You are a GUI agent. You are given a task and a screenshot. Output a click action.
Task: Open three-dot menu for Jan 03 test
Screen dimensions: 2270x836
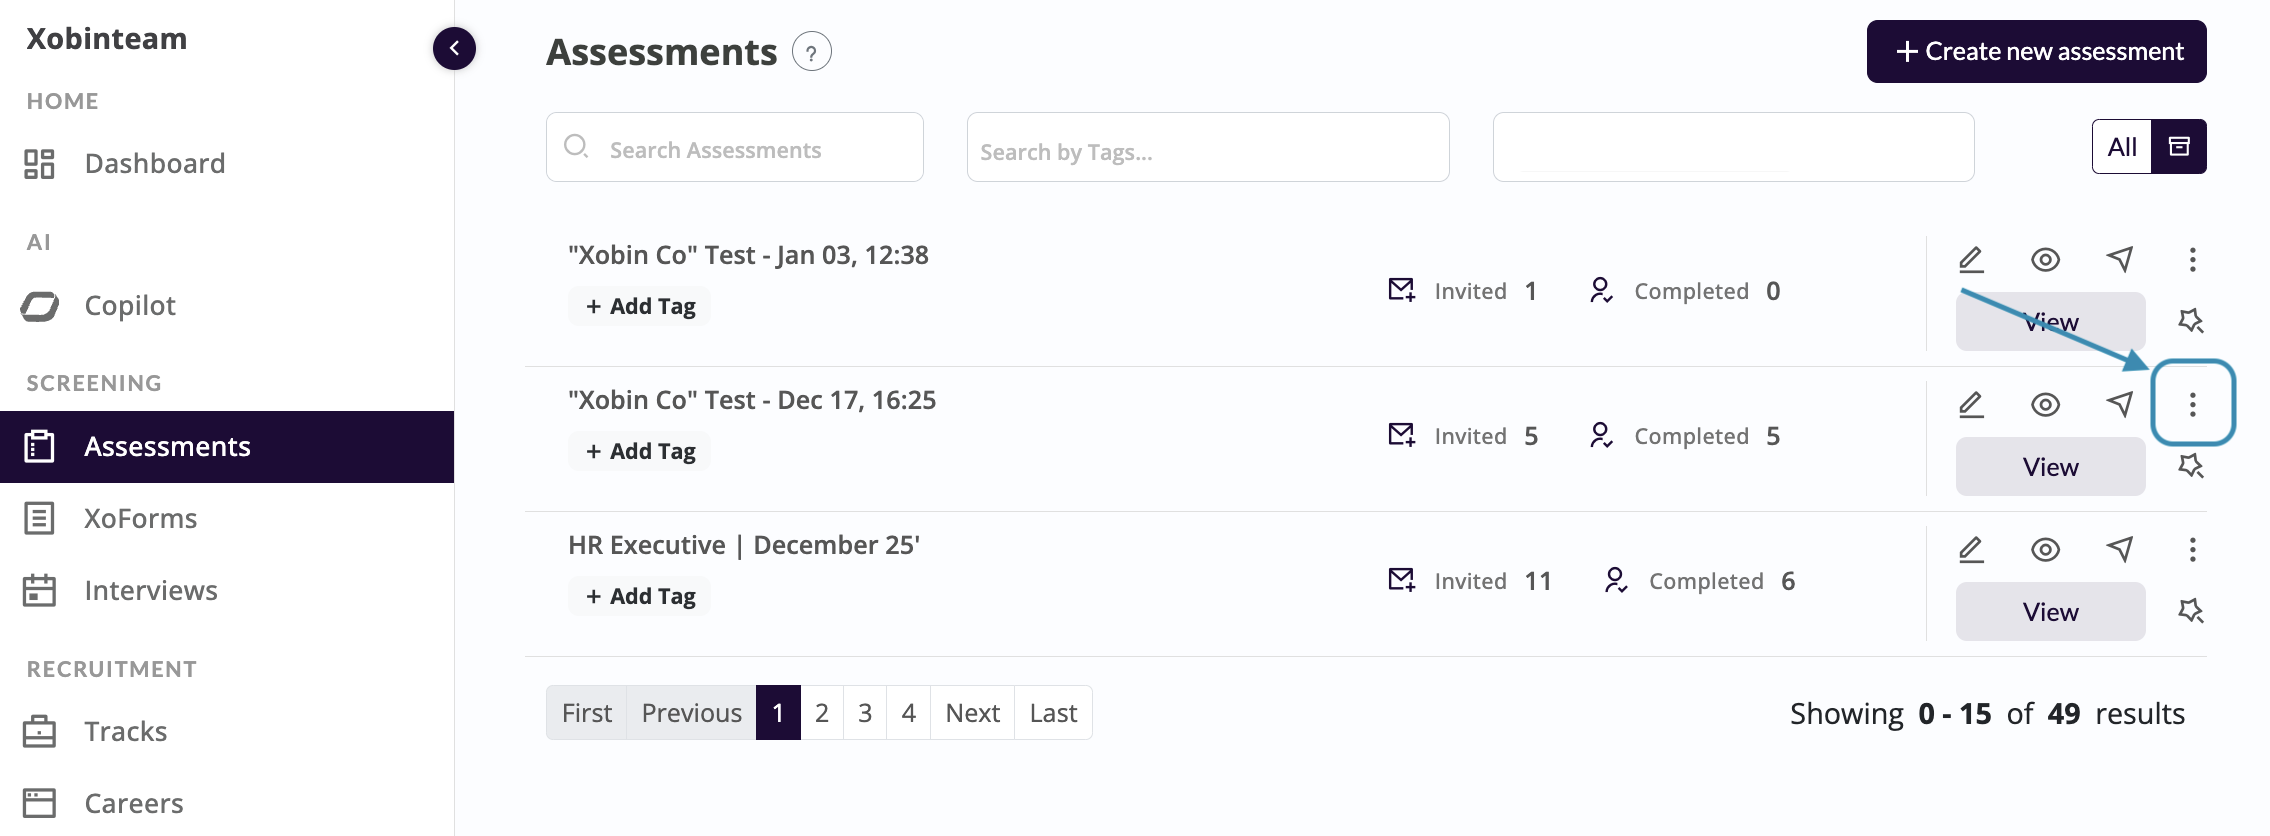[x=2192, y=260]
